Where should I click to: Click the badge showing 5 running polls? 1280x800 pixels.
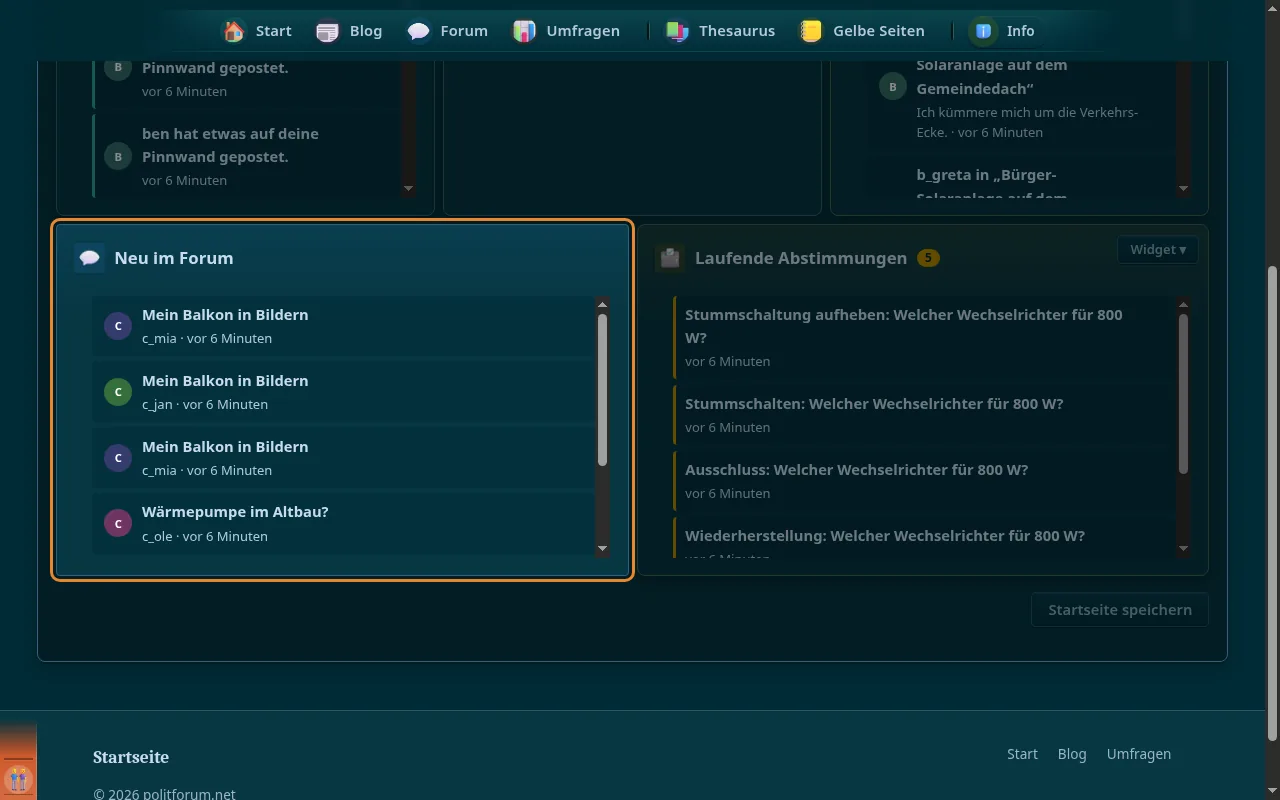coord(928,258)
